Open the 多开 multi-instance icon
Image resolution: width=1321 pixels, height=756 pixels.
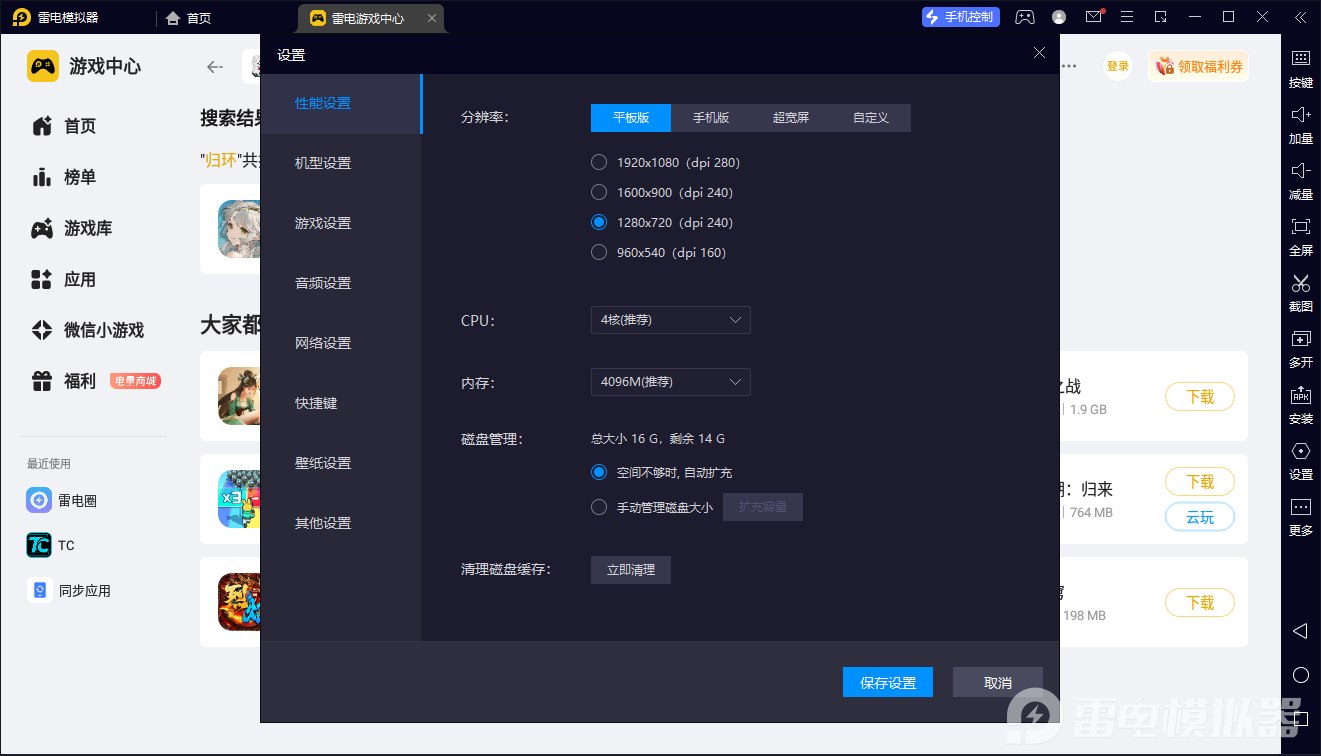1300,340
